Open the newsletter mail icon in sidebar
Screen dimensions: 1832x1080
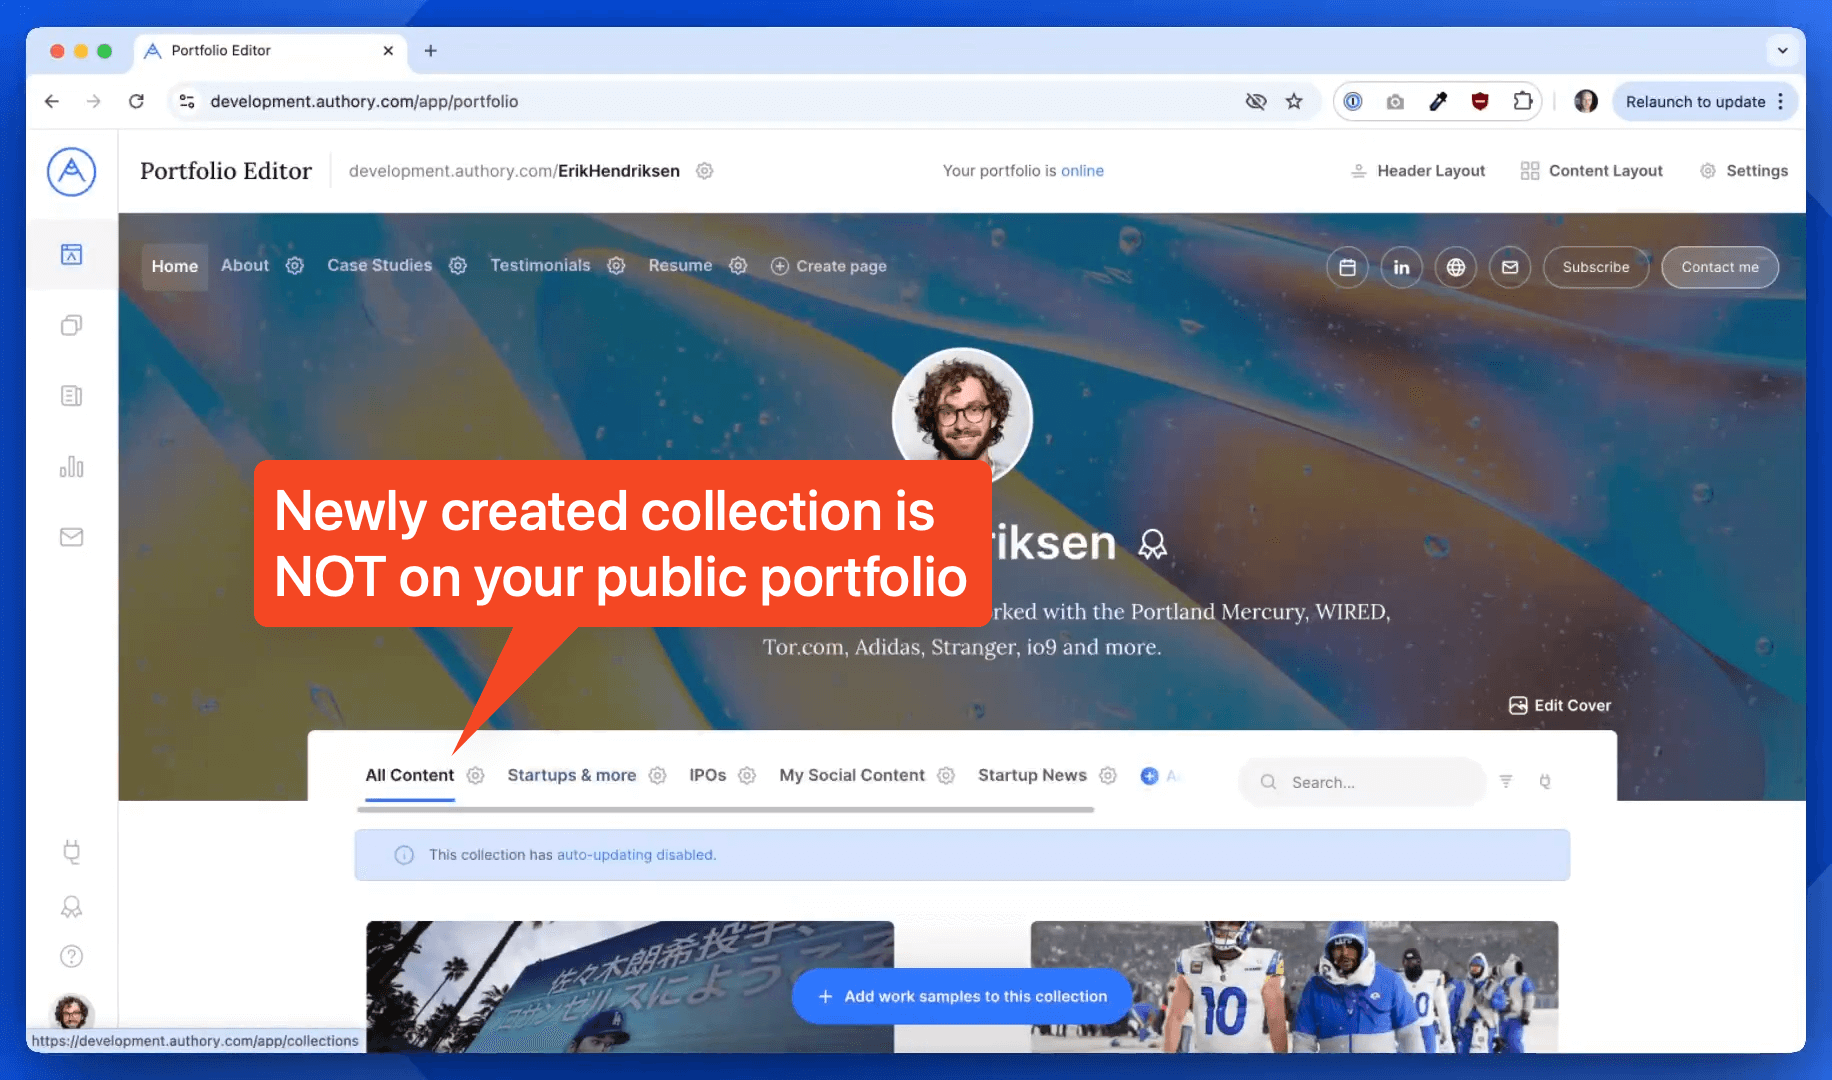[71, 537]
